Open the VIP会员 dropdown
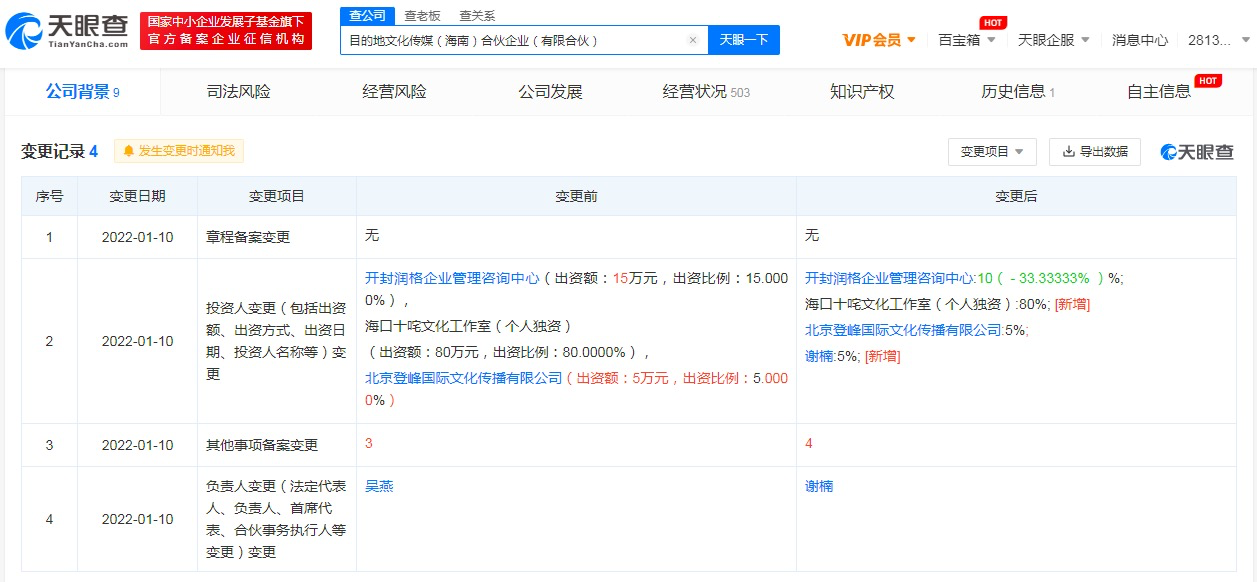Screen dimensions: 1257x582 879,40
